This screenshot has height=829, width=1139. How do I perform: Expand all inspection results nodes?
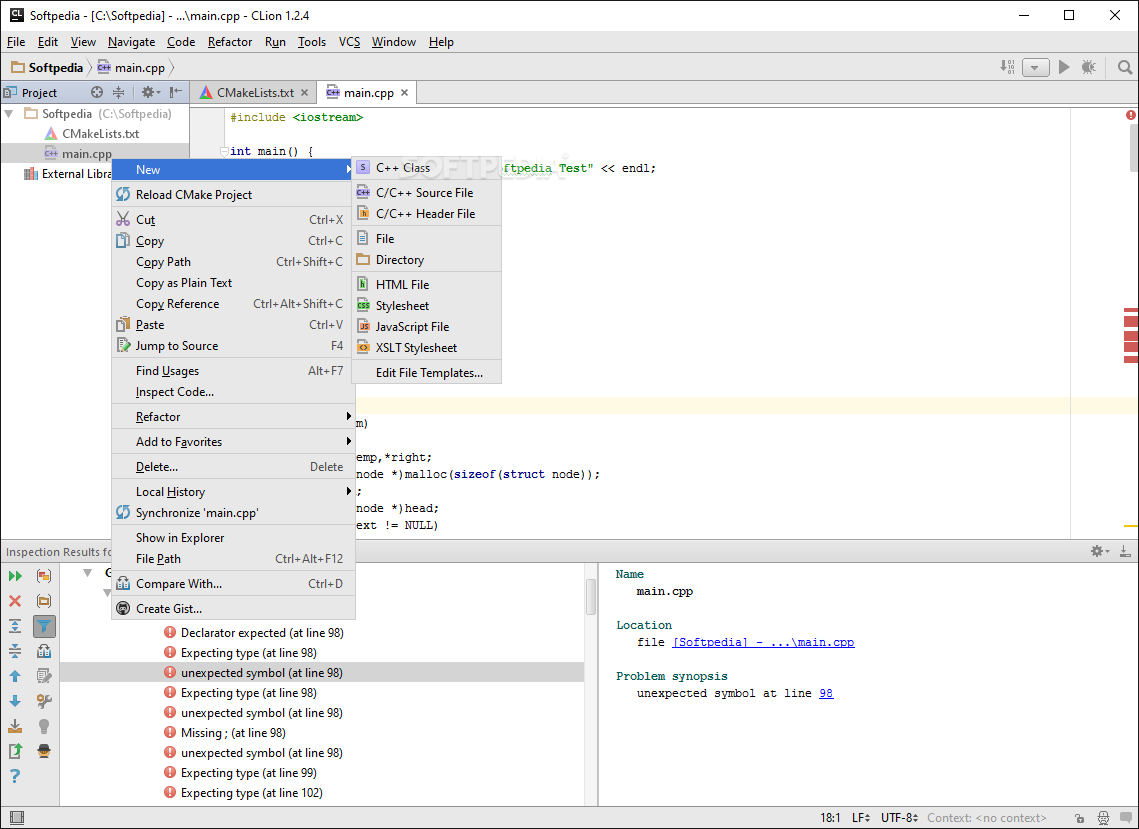coord(15,626)
